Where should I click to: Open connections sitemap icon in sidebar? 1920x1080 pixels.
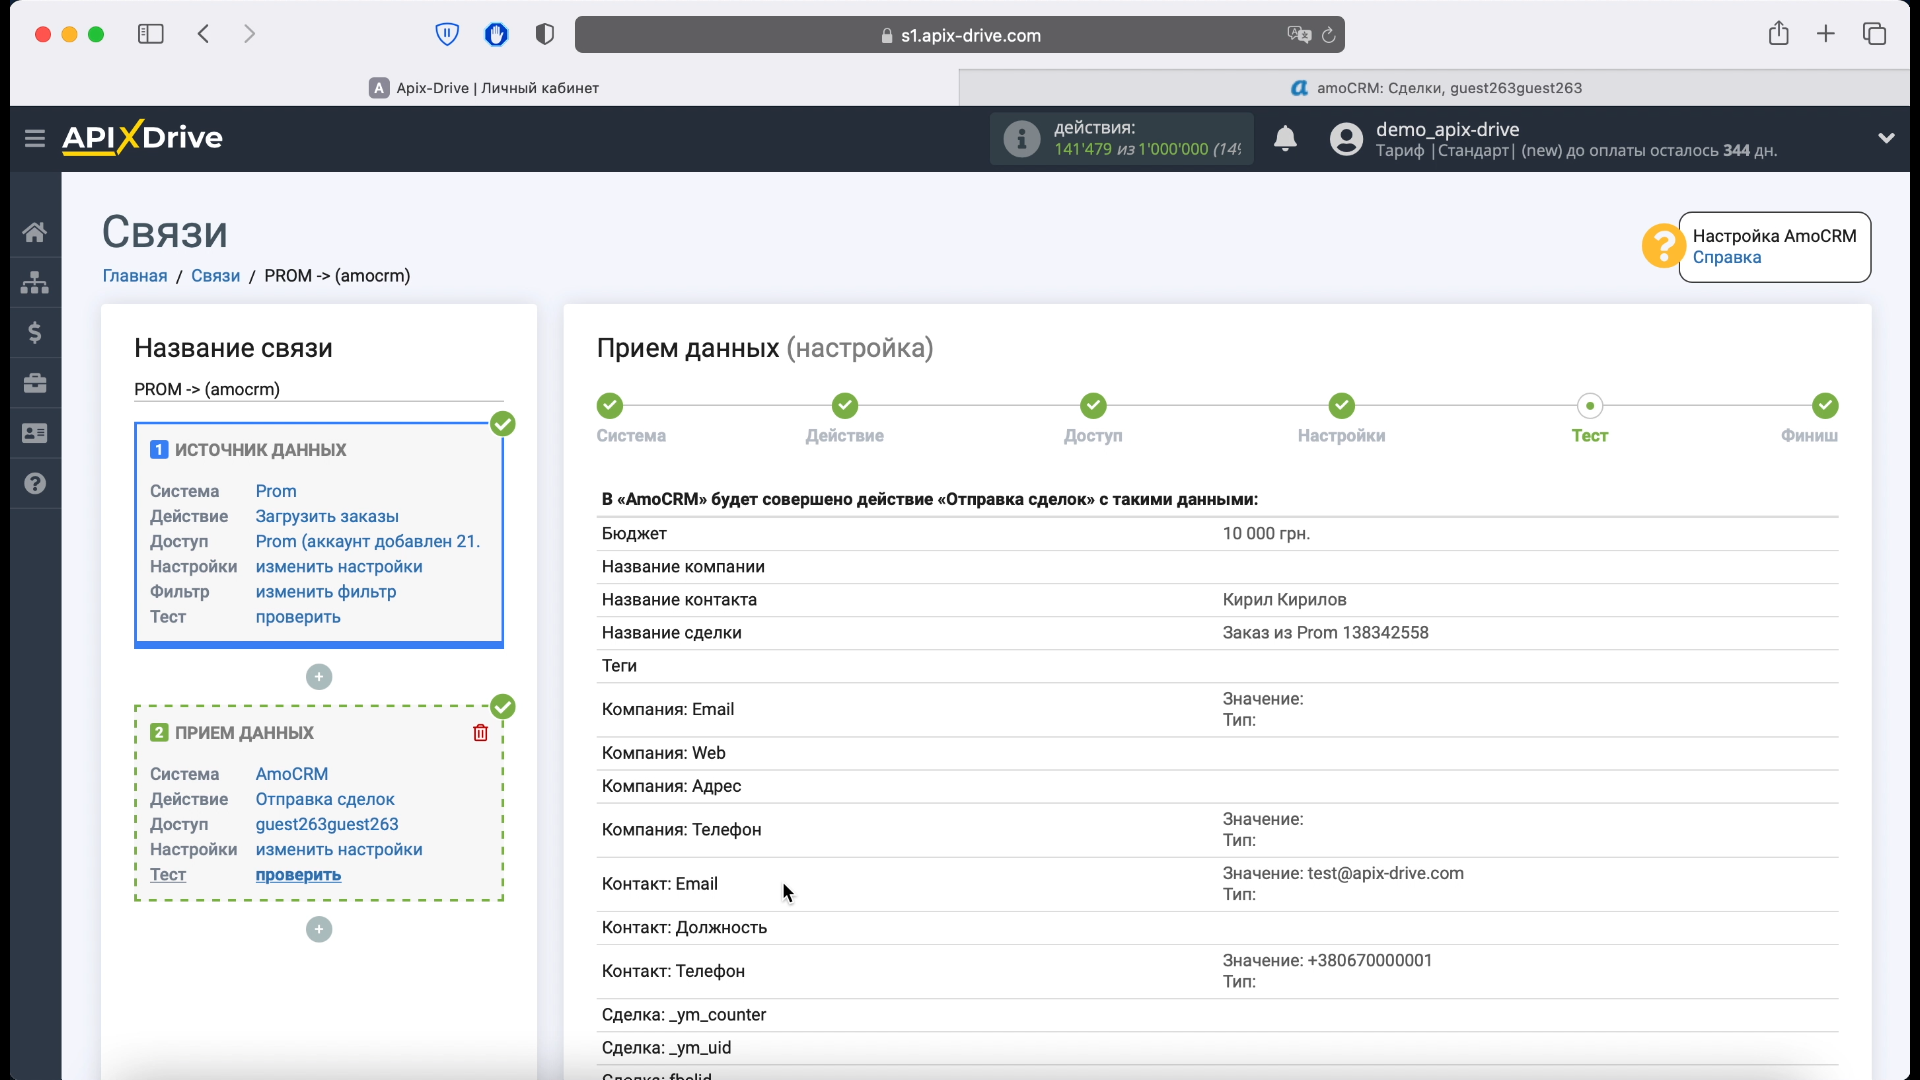pos(35,282)
